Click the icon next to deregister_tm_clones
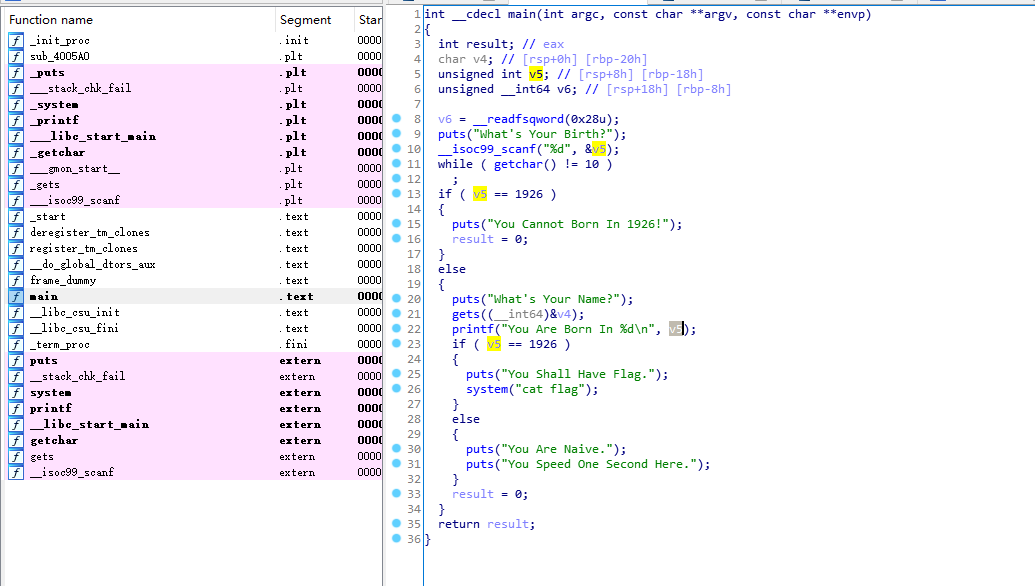The height and width of the screenshot is (586, 1035). [x=16, y=233]
